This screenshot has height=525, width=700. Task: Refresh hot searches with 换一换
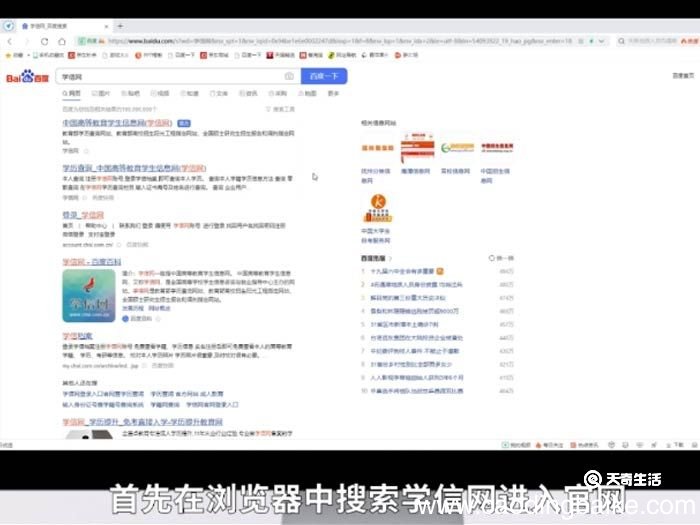click(x=501, y=258)
